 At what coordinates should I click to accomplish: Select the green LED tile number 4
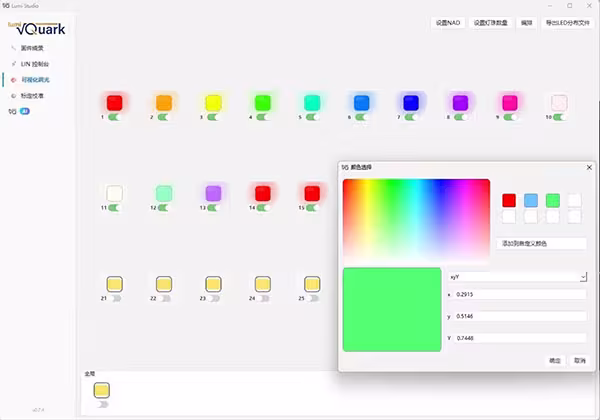262,103
